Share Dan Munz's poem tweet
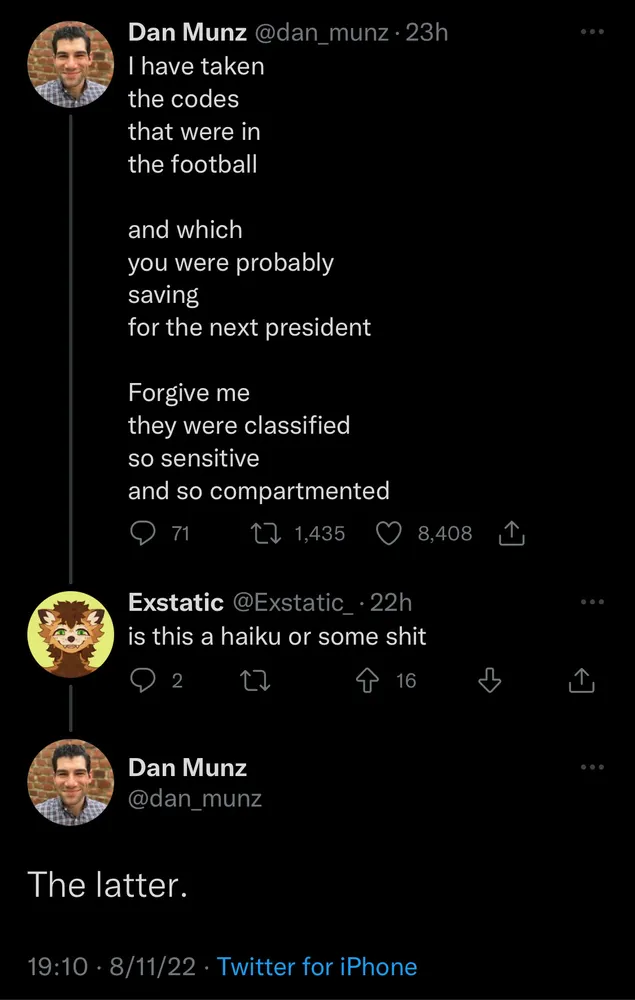 coord(511,534)
